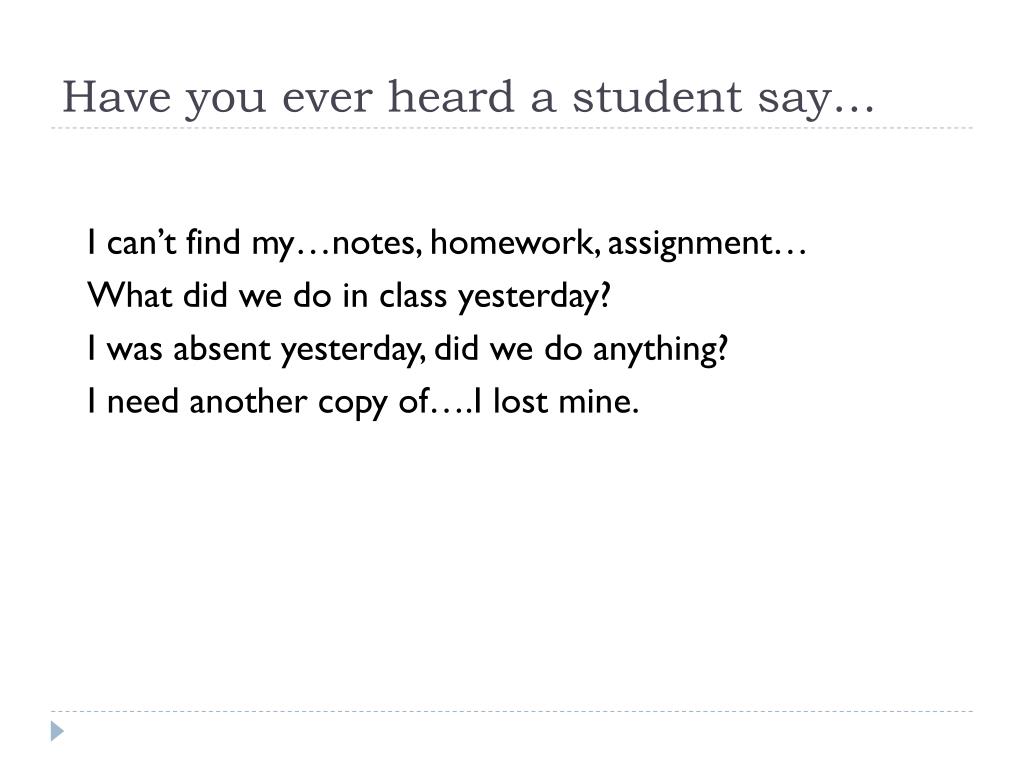The height and width of the screenshot is (768, 1024).
Task: Click the word 'absent'
Action: 221,349
